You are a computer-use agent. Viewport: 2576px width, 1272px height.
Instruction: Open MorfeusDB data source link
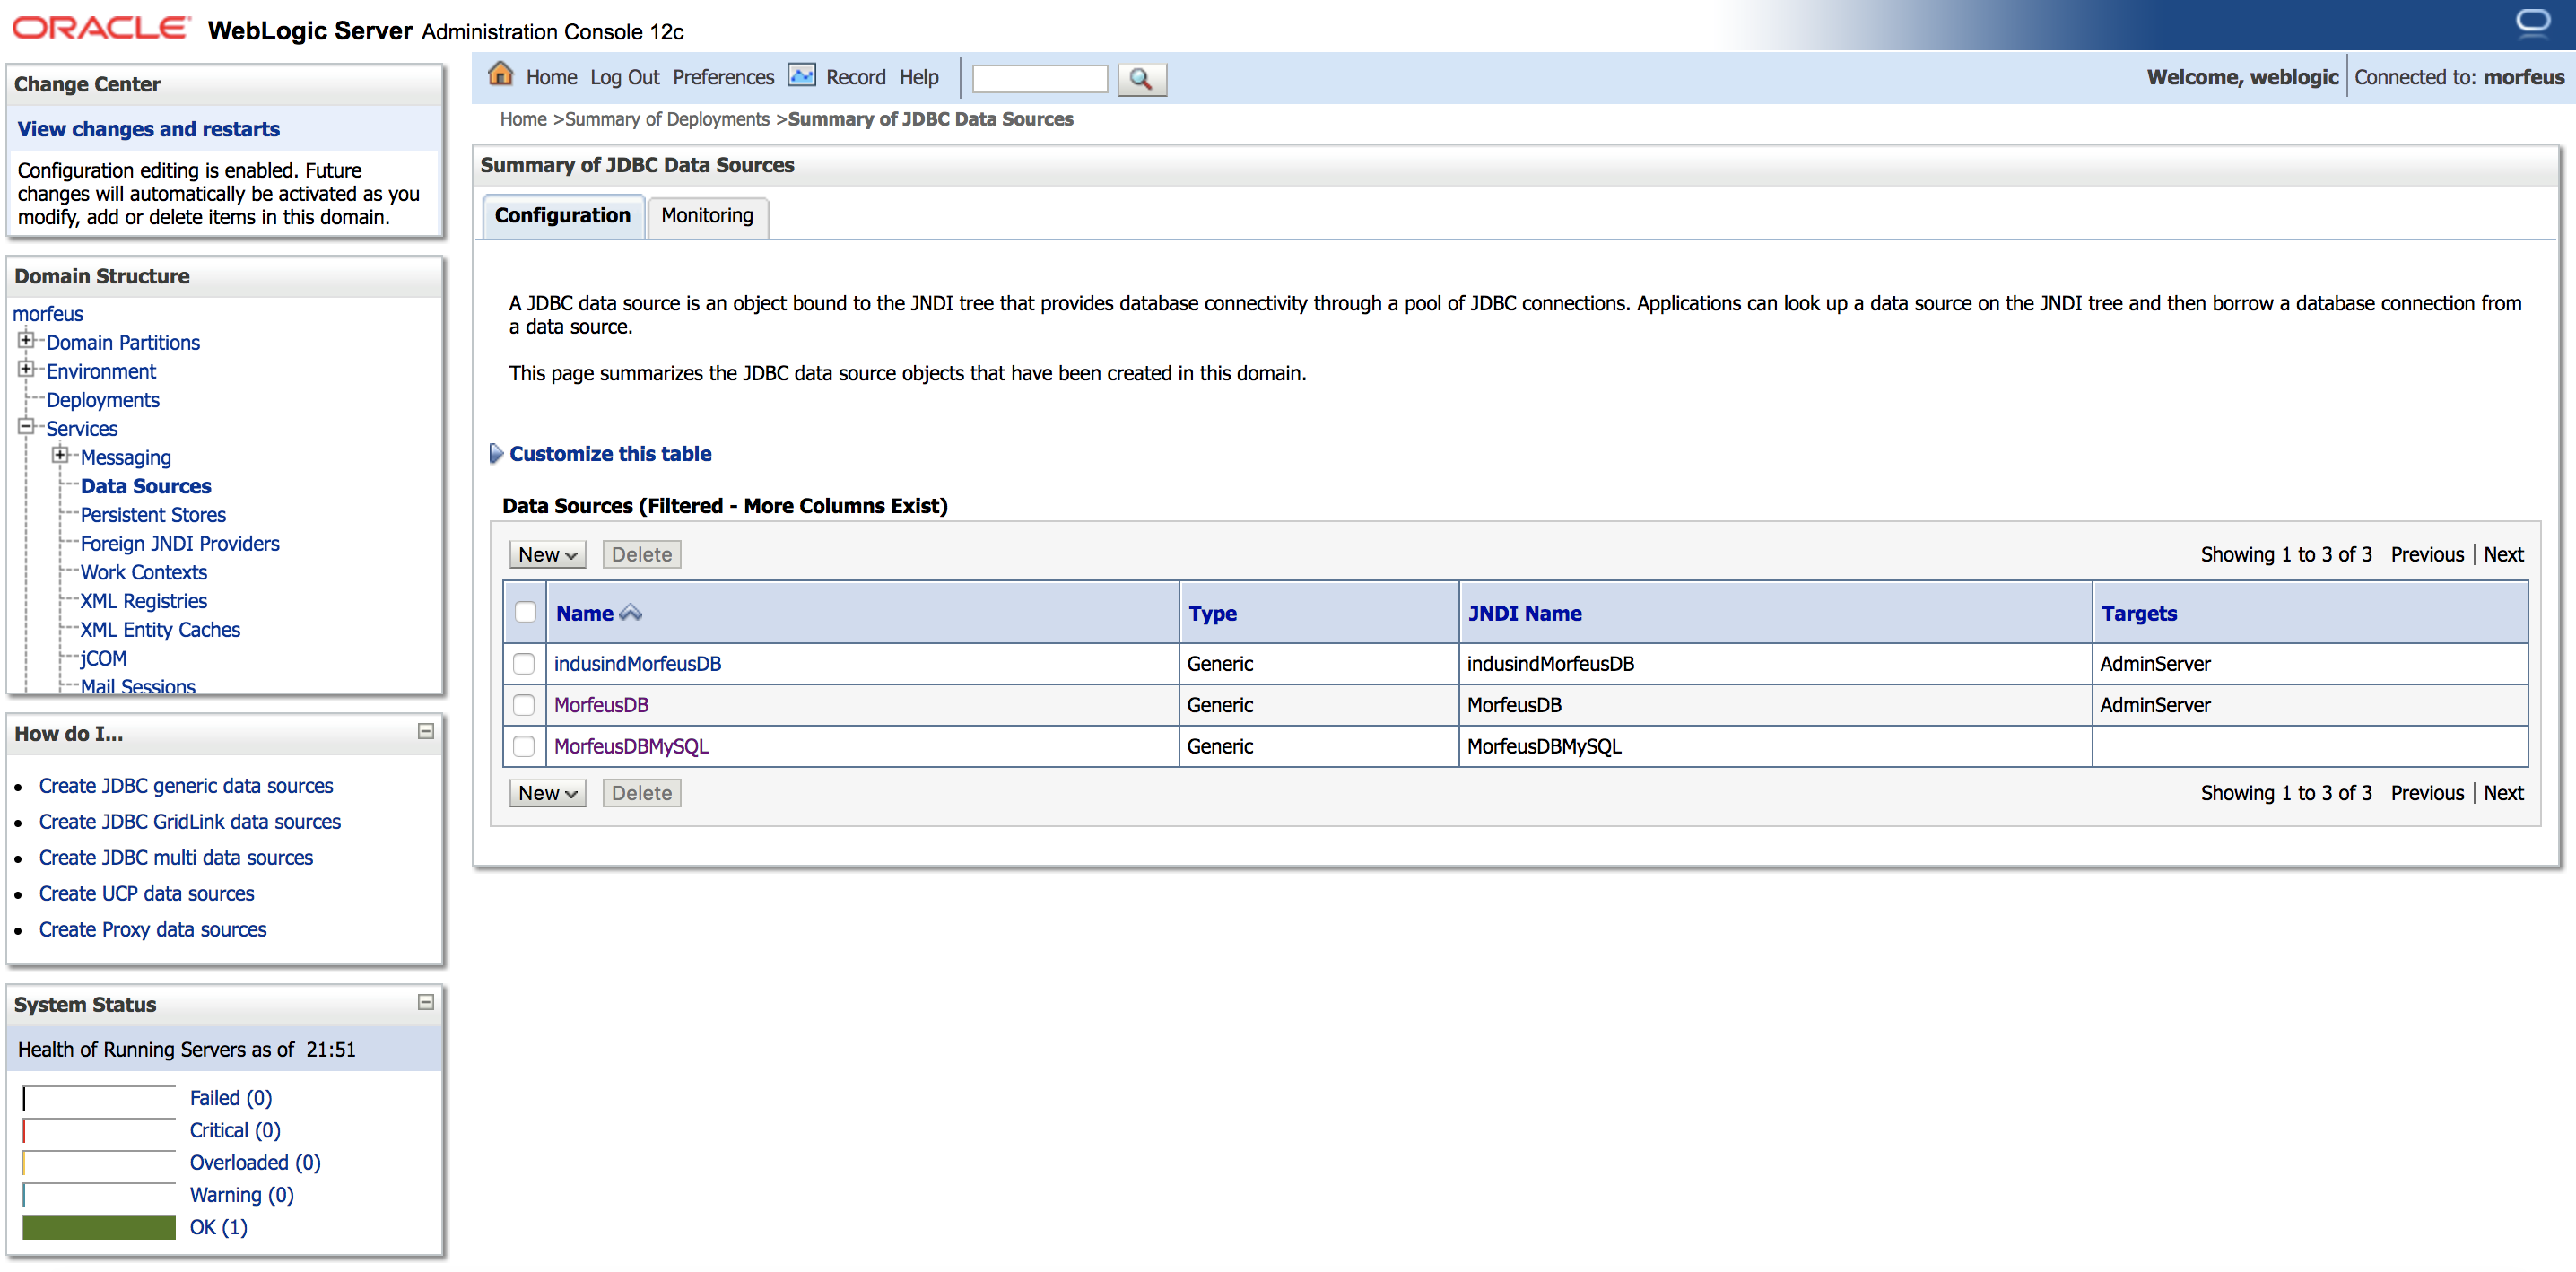[601, 705]
